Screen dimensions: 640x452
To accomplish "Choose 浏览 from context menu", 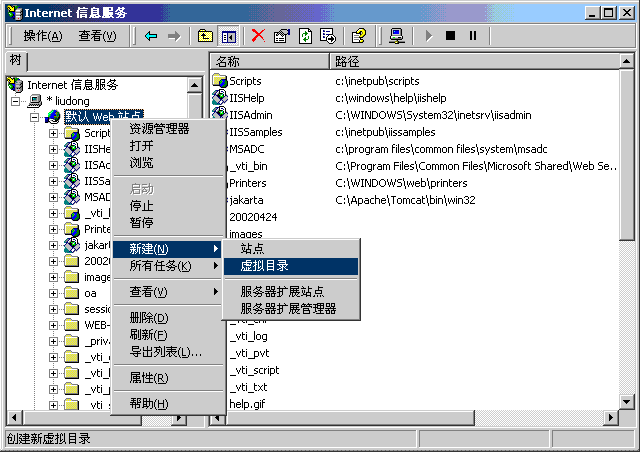I will tap(168, 163).
